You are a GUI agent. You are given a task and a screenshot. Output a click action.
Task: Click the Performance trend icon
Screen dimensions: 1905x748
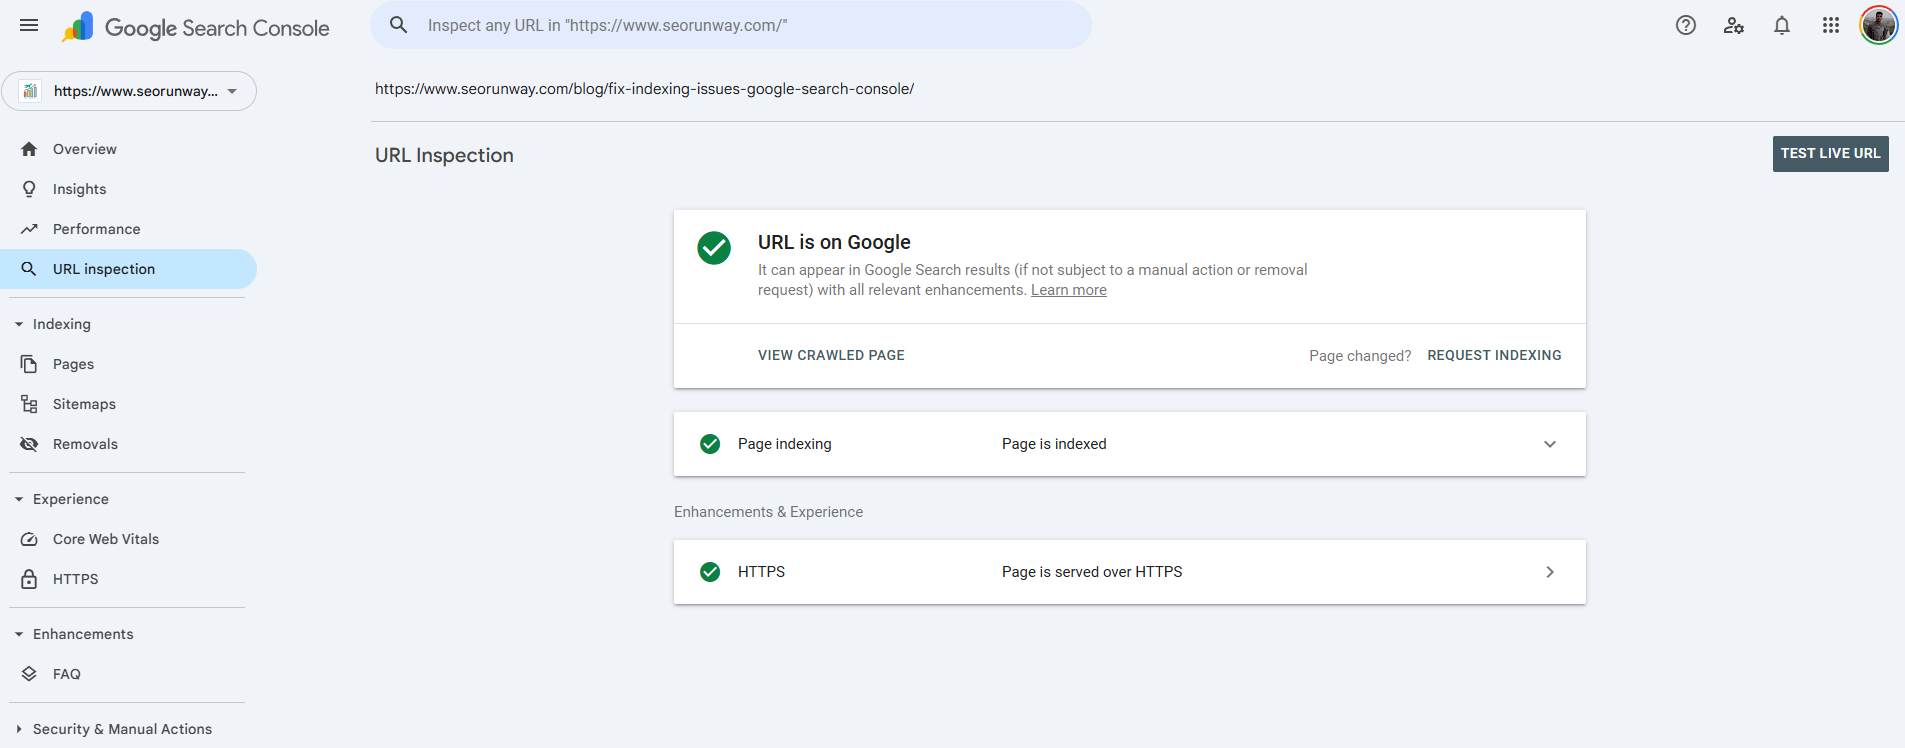click(x=29, y=229)
